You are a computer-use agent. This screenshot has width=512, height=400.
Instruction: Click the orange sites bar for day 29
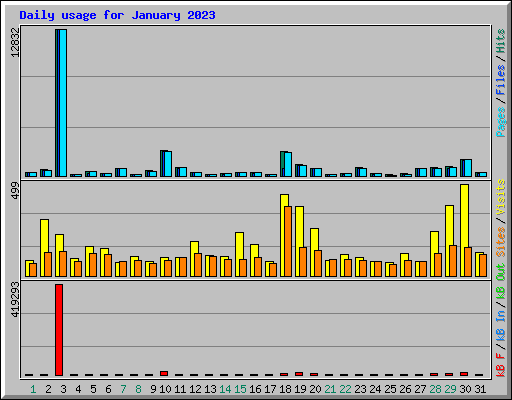(x=453, y=261)
